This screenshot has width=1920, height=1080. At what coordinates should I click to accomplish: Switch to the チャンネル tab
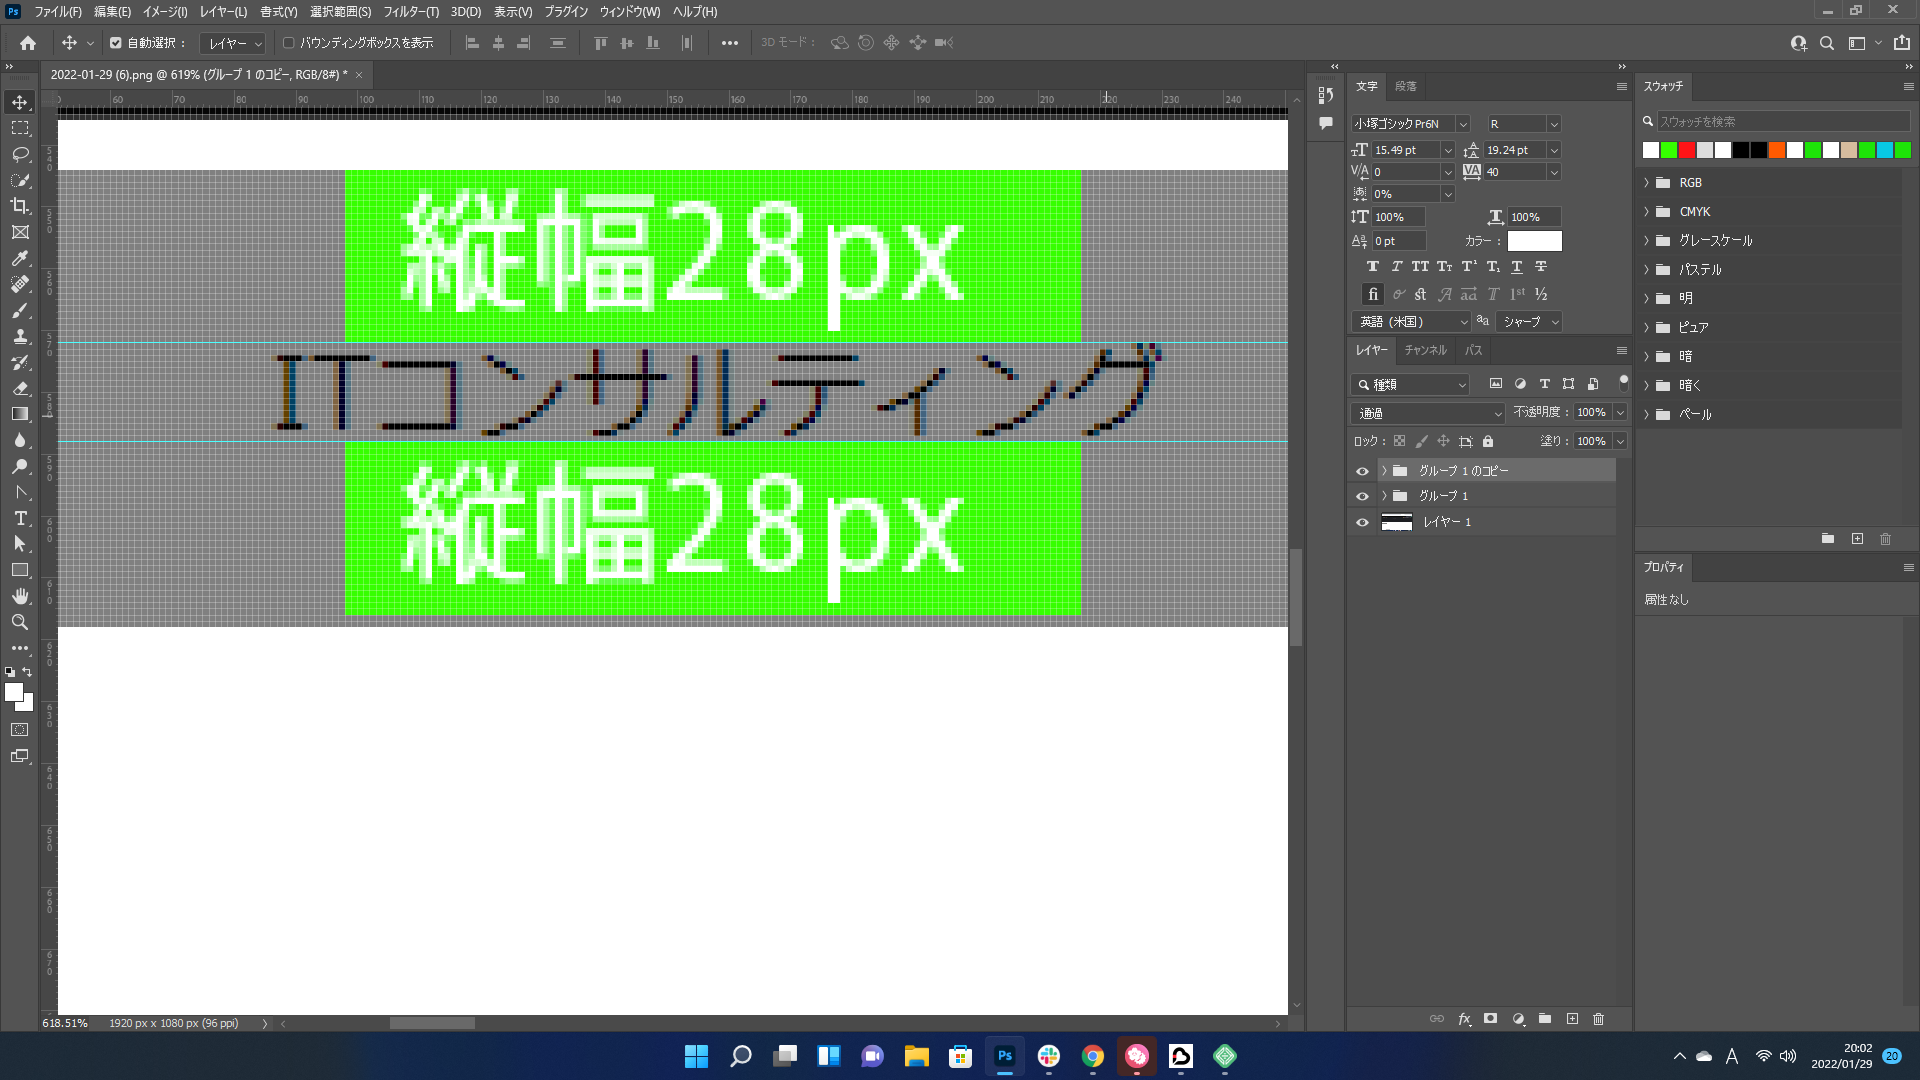pyautogui.click(x=1425, y=350)
